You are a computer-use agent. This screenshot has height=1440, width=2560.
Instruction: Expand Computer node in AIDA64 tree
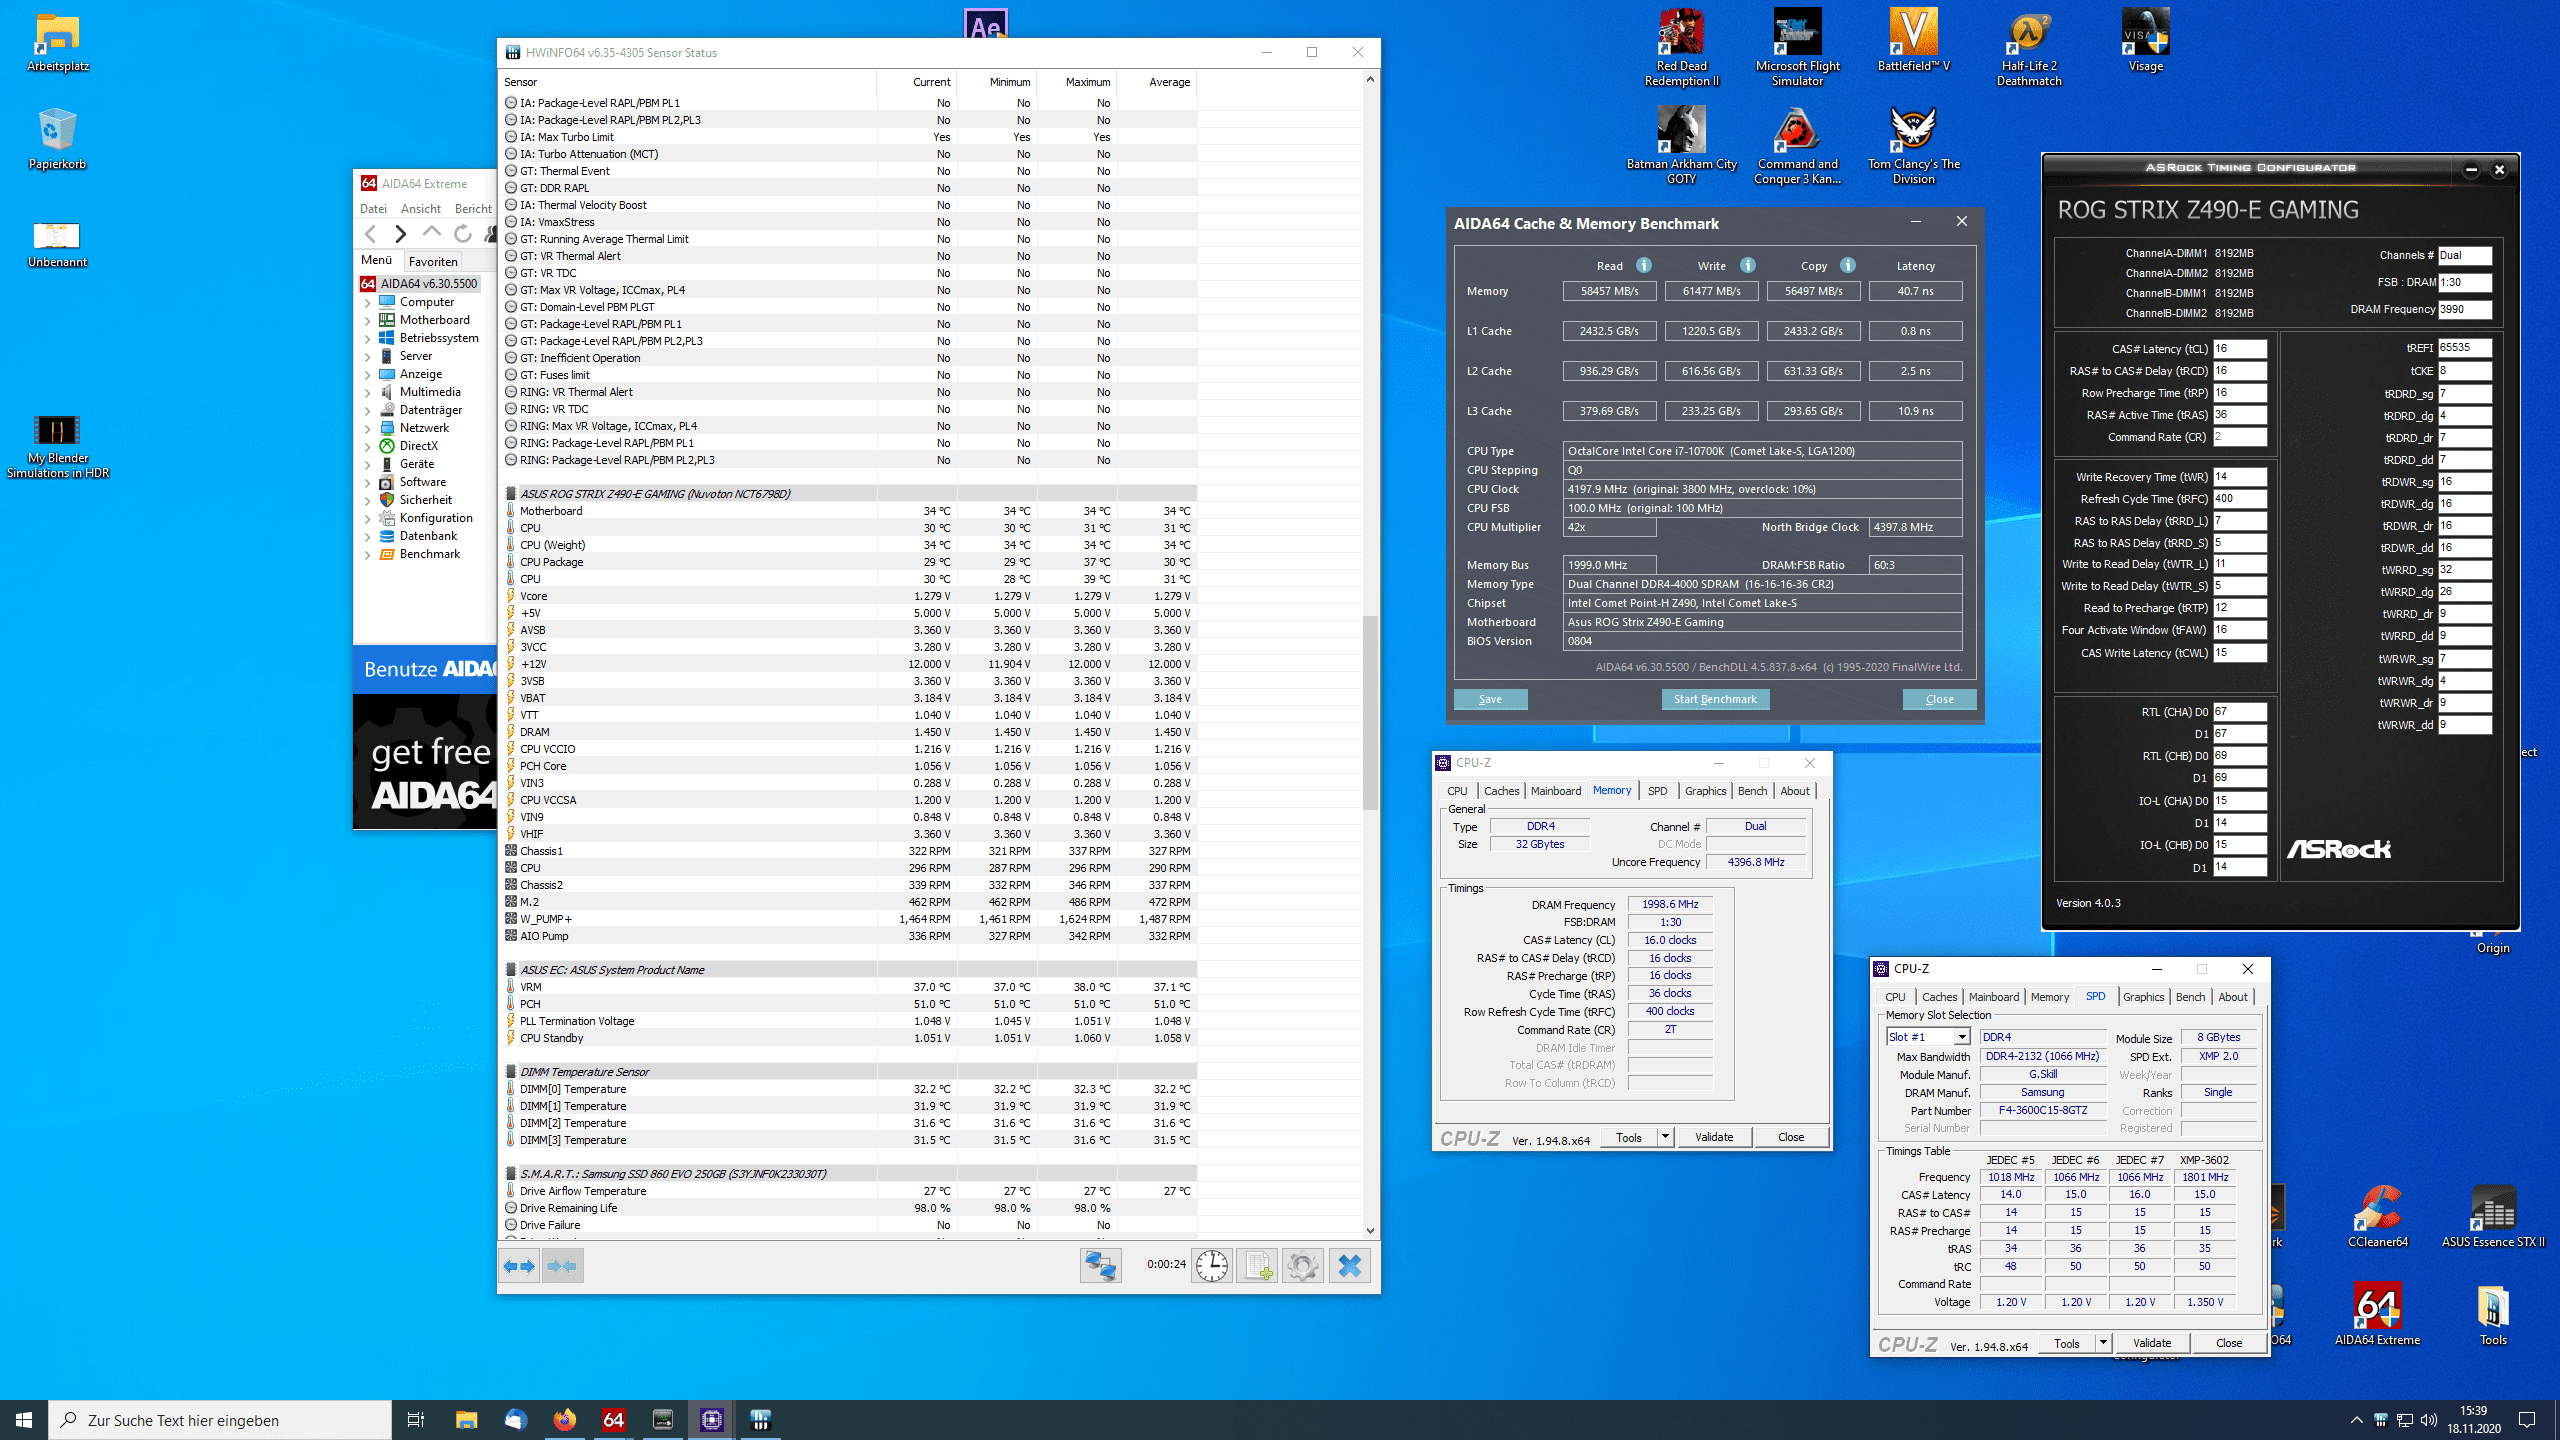pyautogui.click(x=367, y=302)
